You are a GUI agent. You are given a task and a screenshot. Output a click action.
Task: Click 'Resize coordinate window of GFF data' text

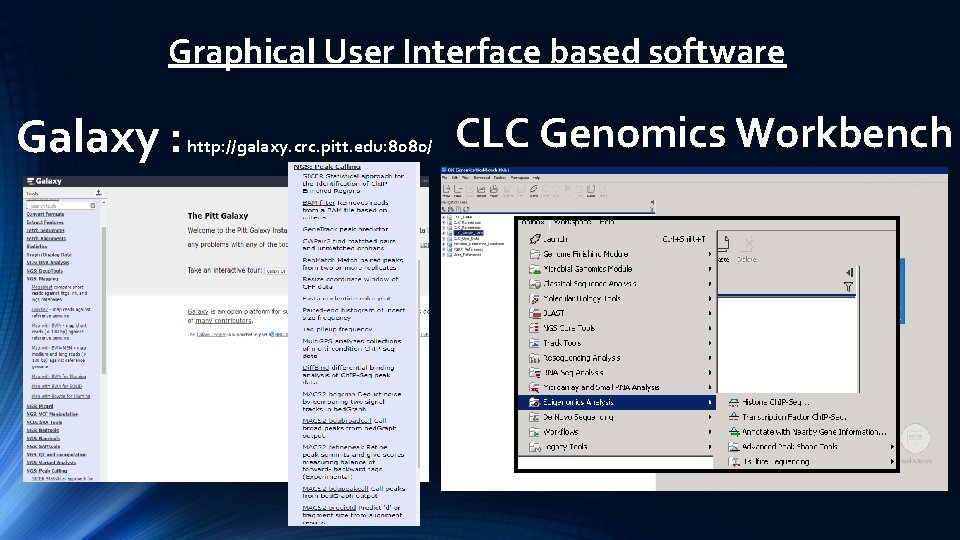[350, 283]
